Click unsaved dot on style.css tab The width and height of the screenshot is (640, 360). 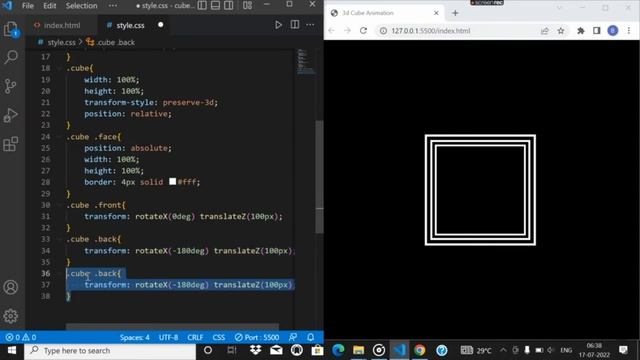(x=160, y=25)
